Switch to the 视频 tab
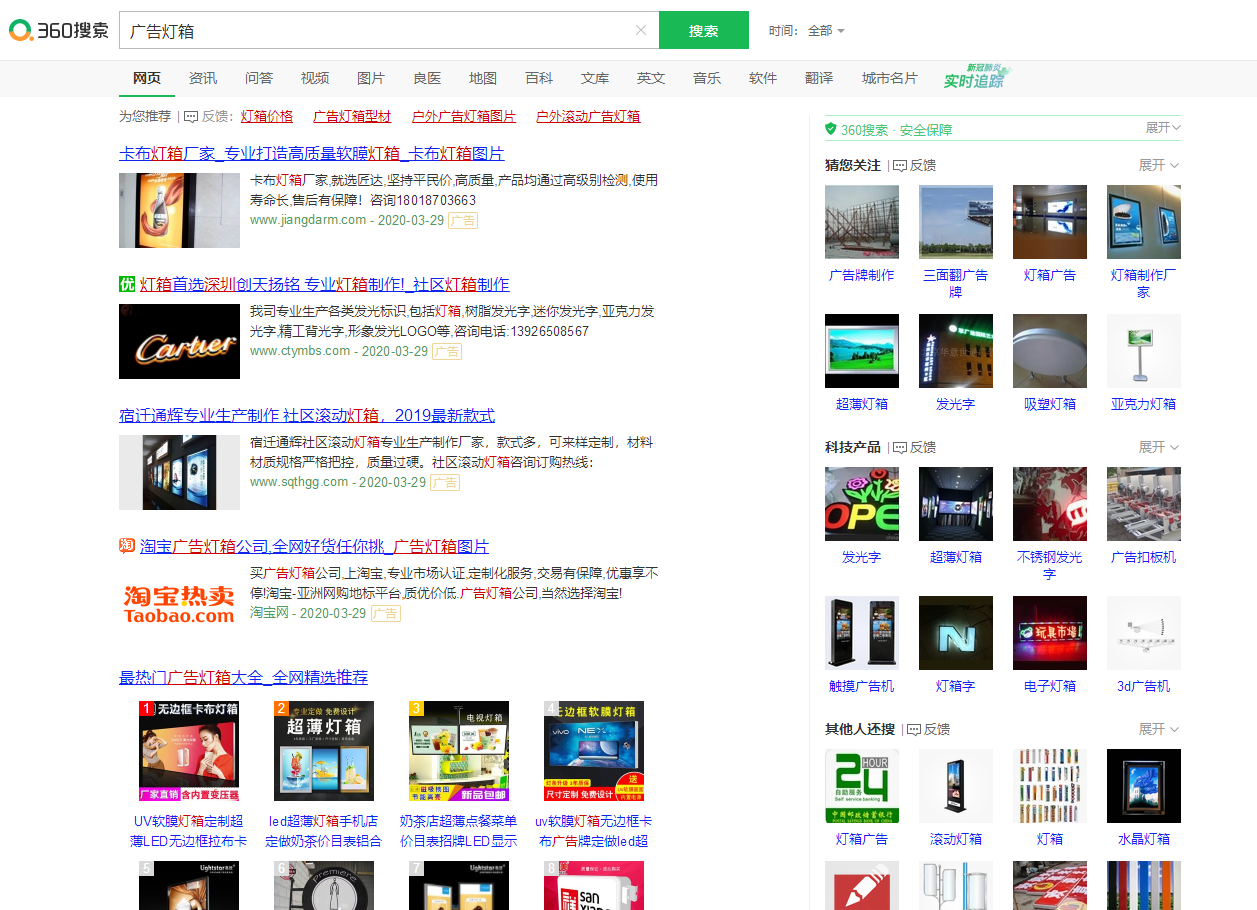Viewport: 1257px width, 910px height. click(315, 78)
